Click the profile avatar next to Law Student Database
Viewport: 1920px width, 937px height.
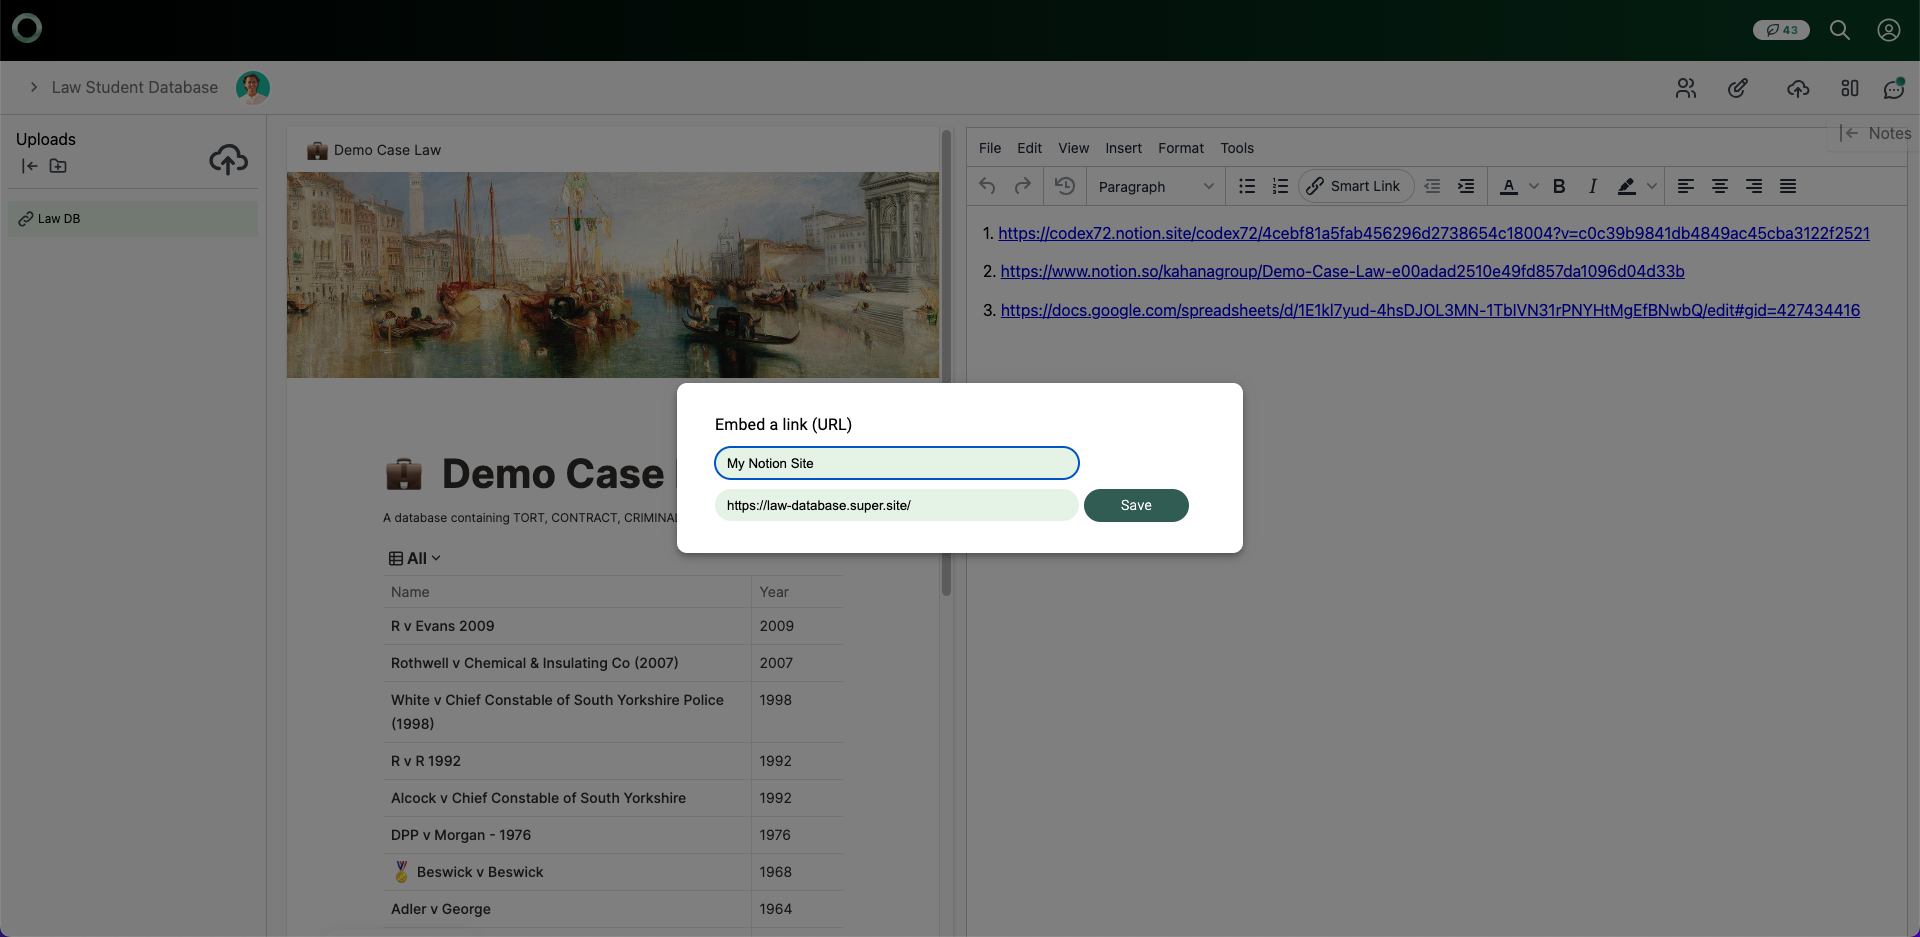[x=253, y=88]
